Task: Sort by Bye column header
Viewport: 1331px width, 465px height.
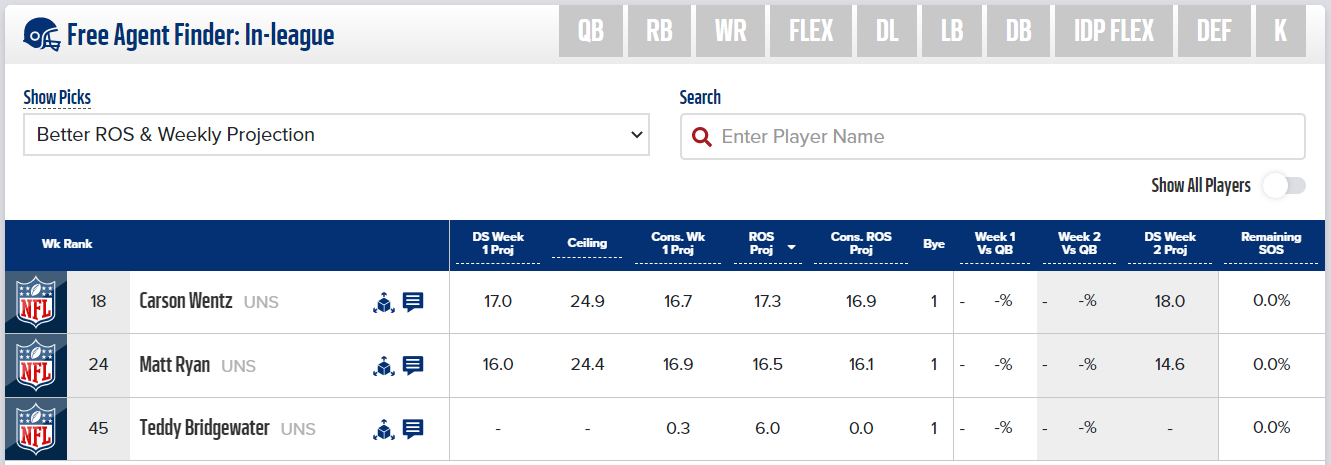Action: point(934,243)
